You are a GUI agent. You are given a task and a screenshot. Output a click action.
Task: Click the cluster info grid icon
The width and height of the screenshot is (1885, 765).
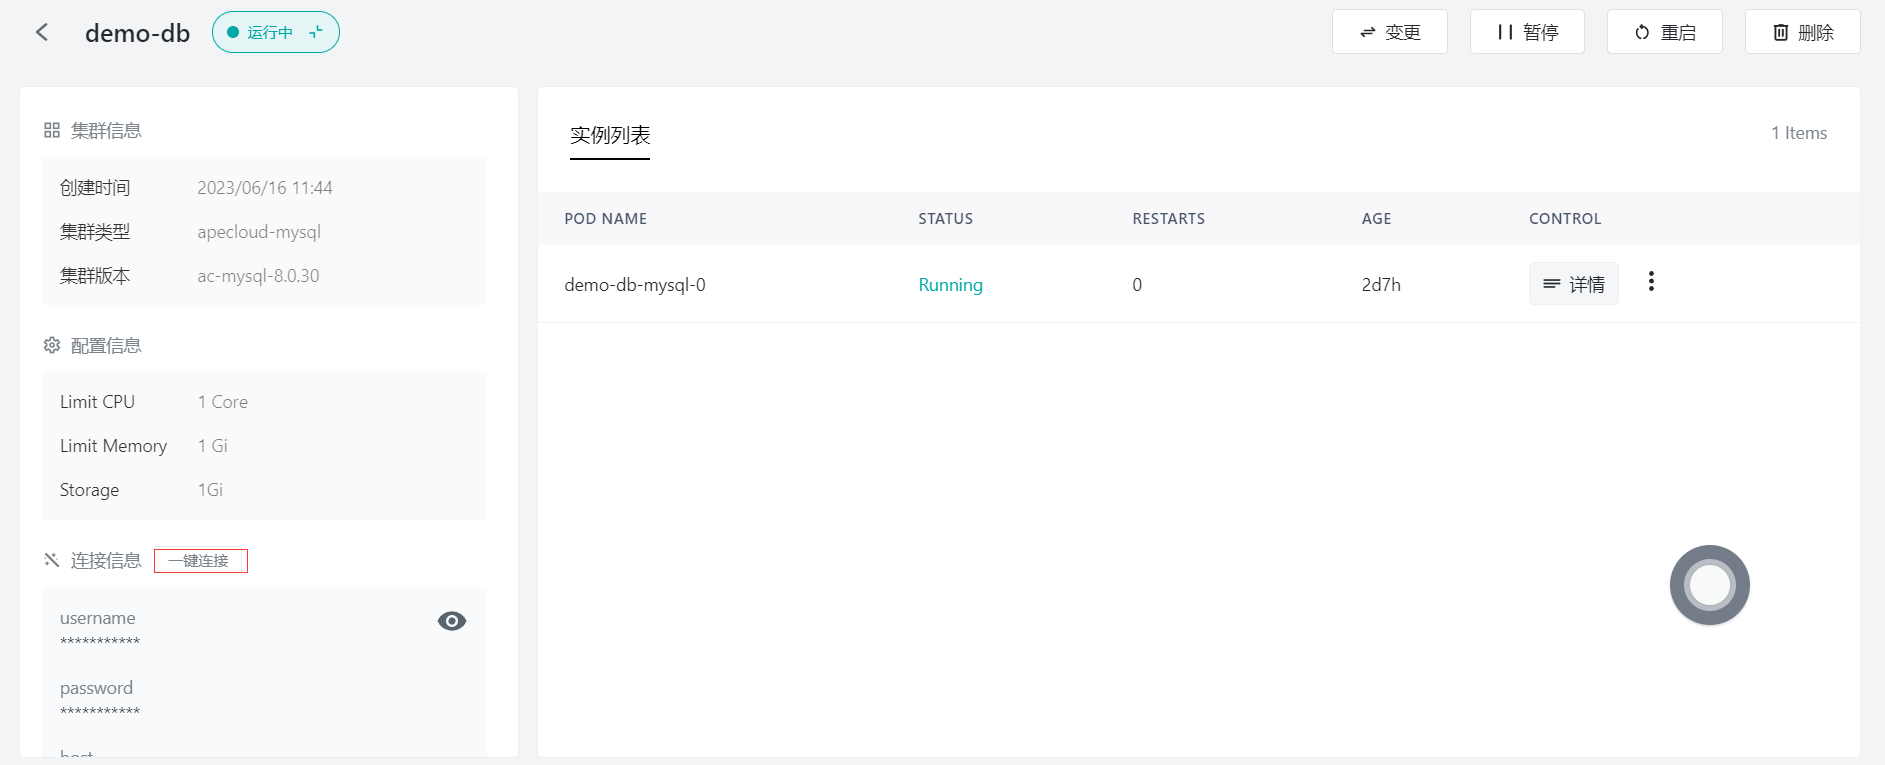click(x=52, y=130)
